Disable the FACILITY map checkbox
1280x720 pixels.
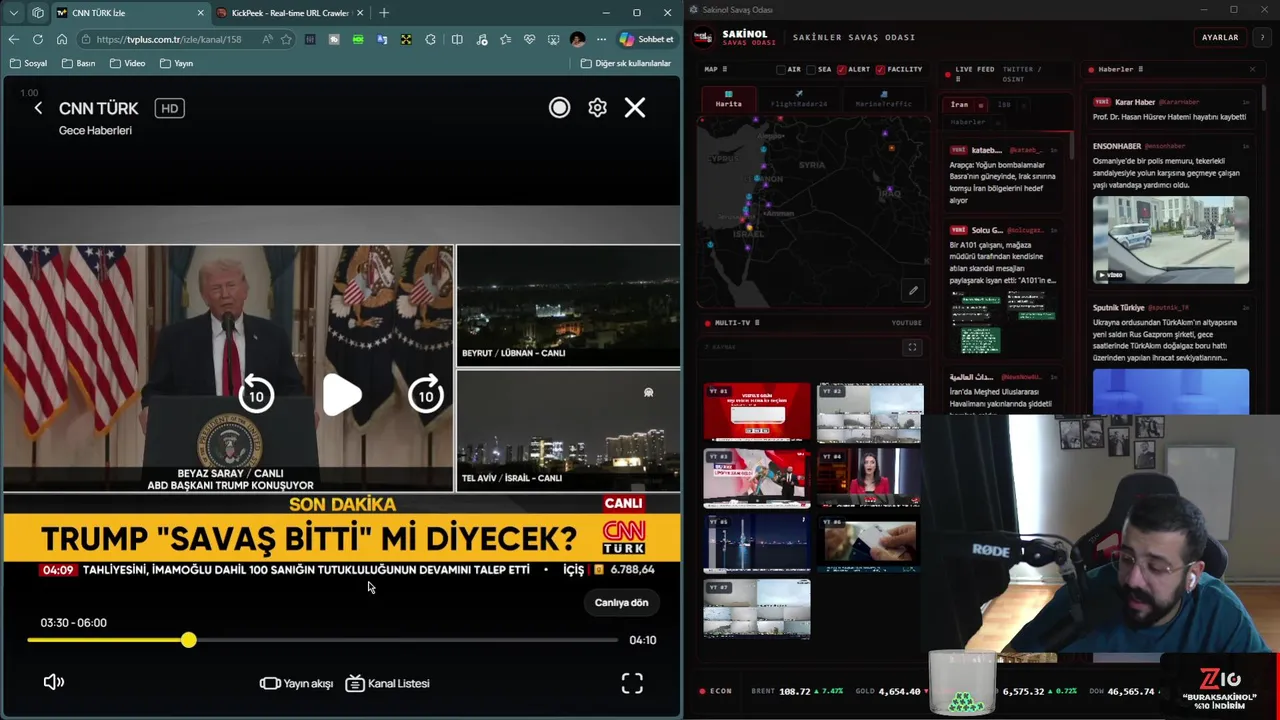(x=880, y=70)
